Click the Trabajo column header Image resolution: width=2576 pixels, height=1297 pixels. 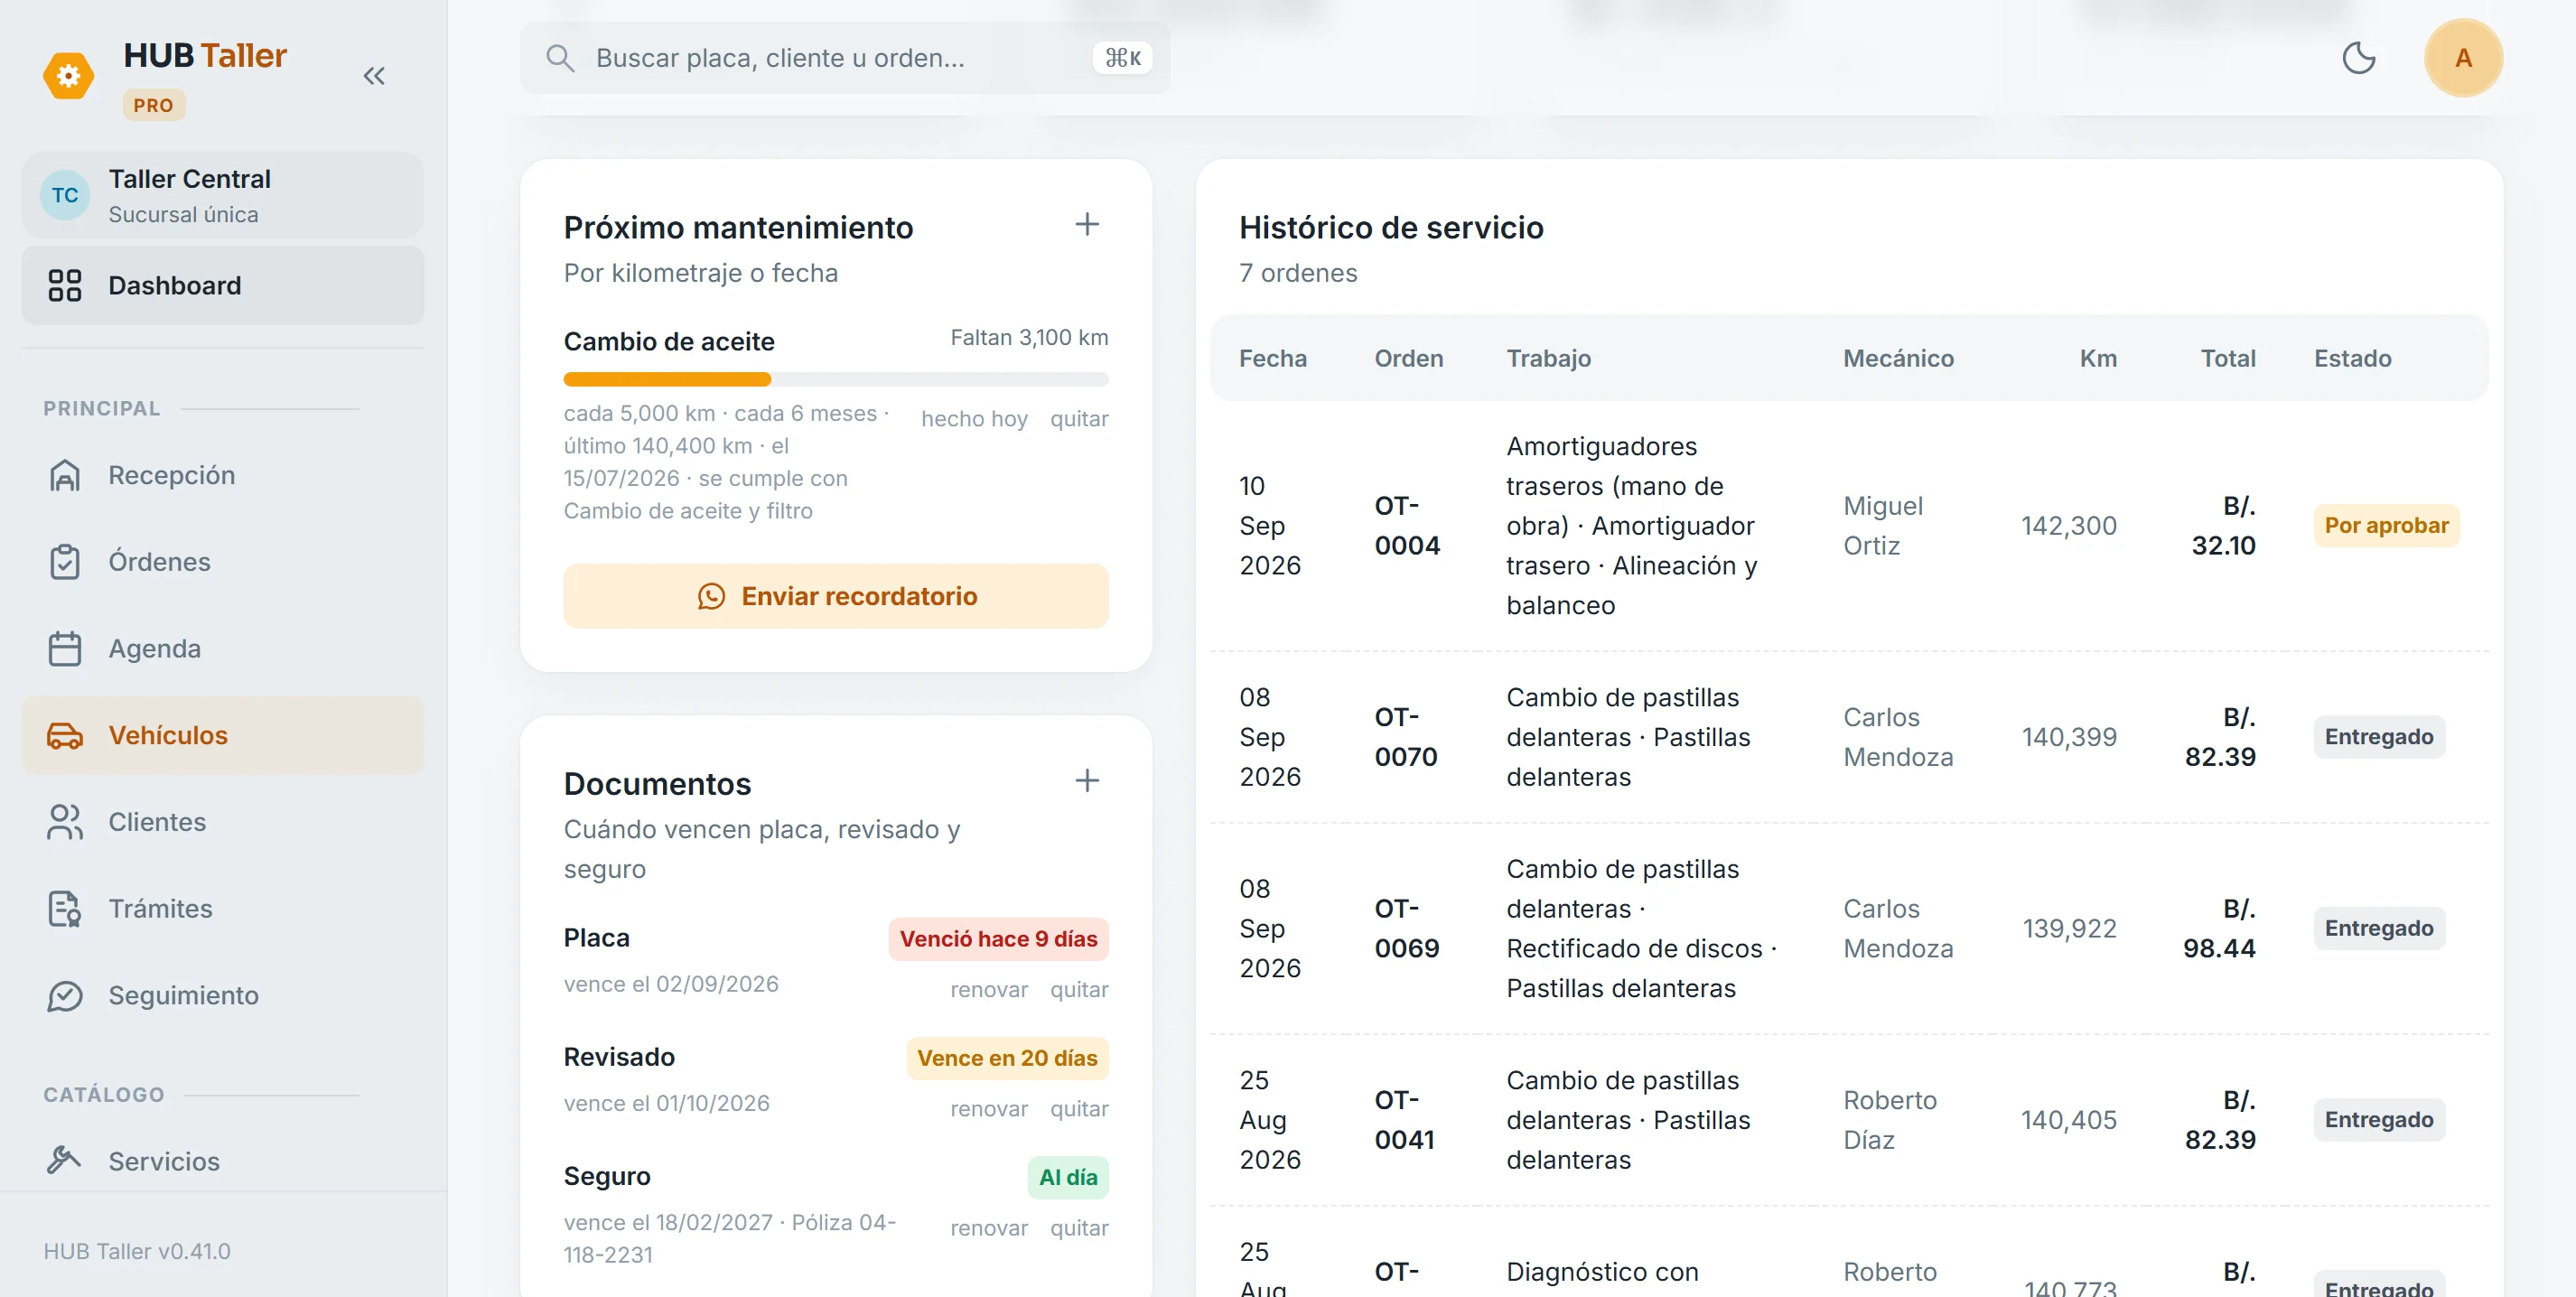point(1548,358)
